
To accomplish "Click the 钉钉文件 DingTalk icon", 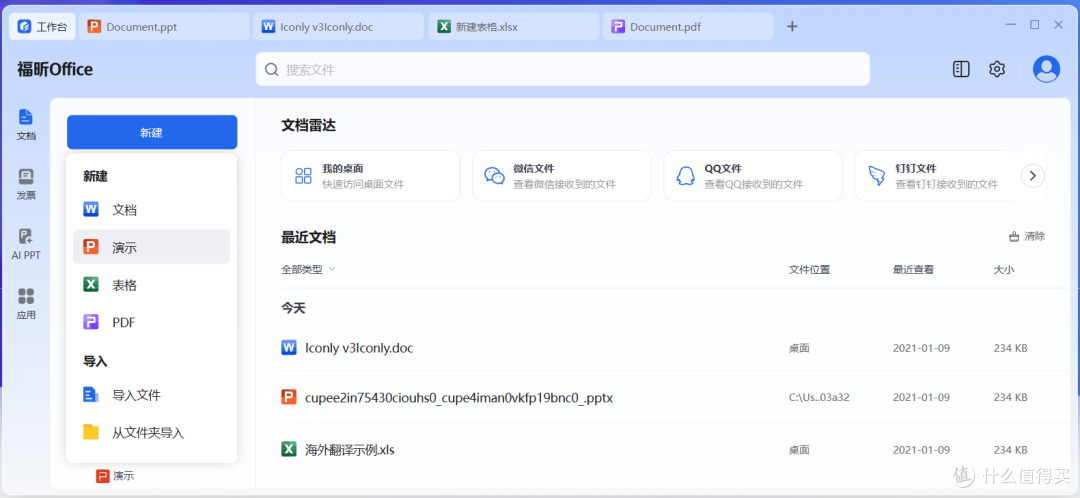I will point(876,176).
